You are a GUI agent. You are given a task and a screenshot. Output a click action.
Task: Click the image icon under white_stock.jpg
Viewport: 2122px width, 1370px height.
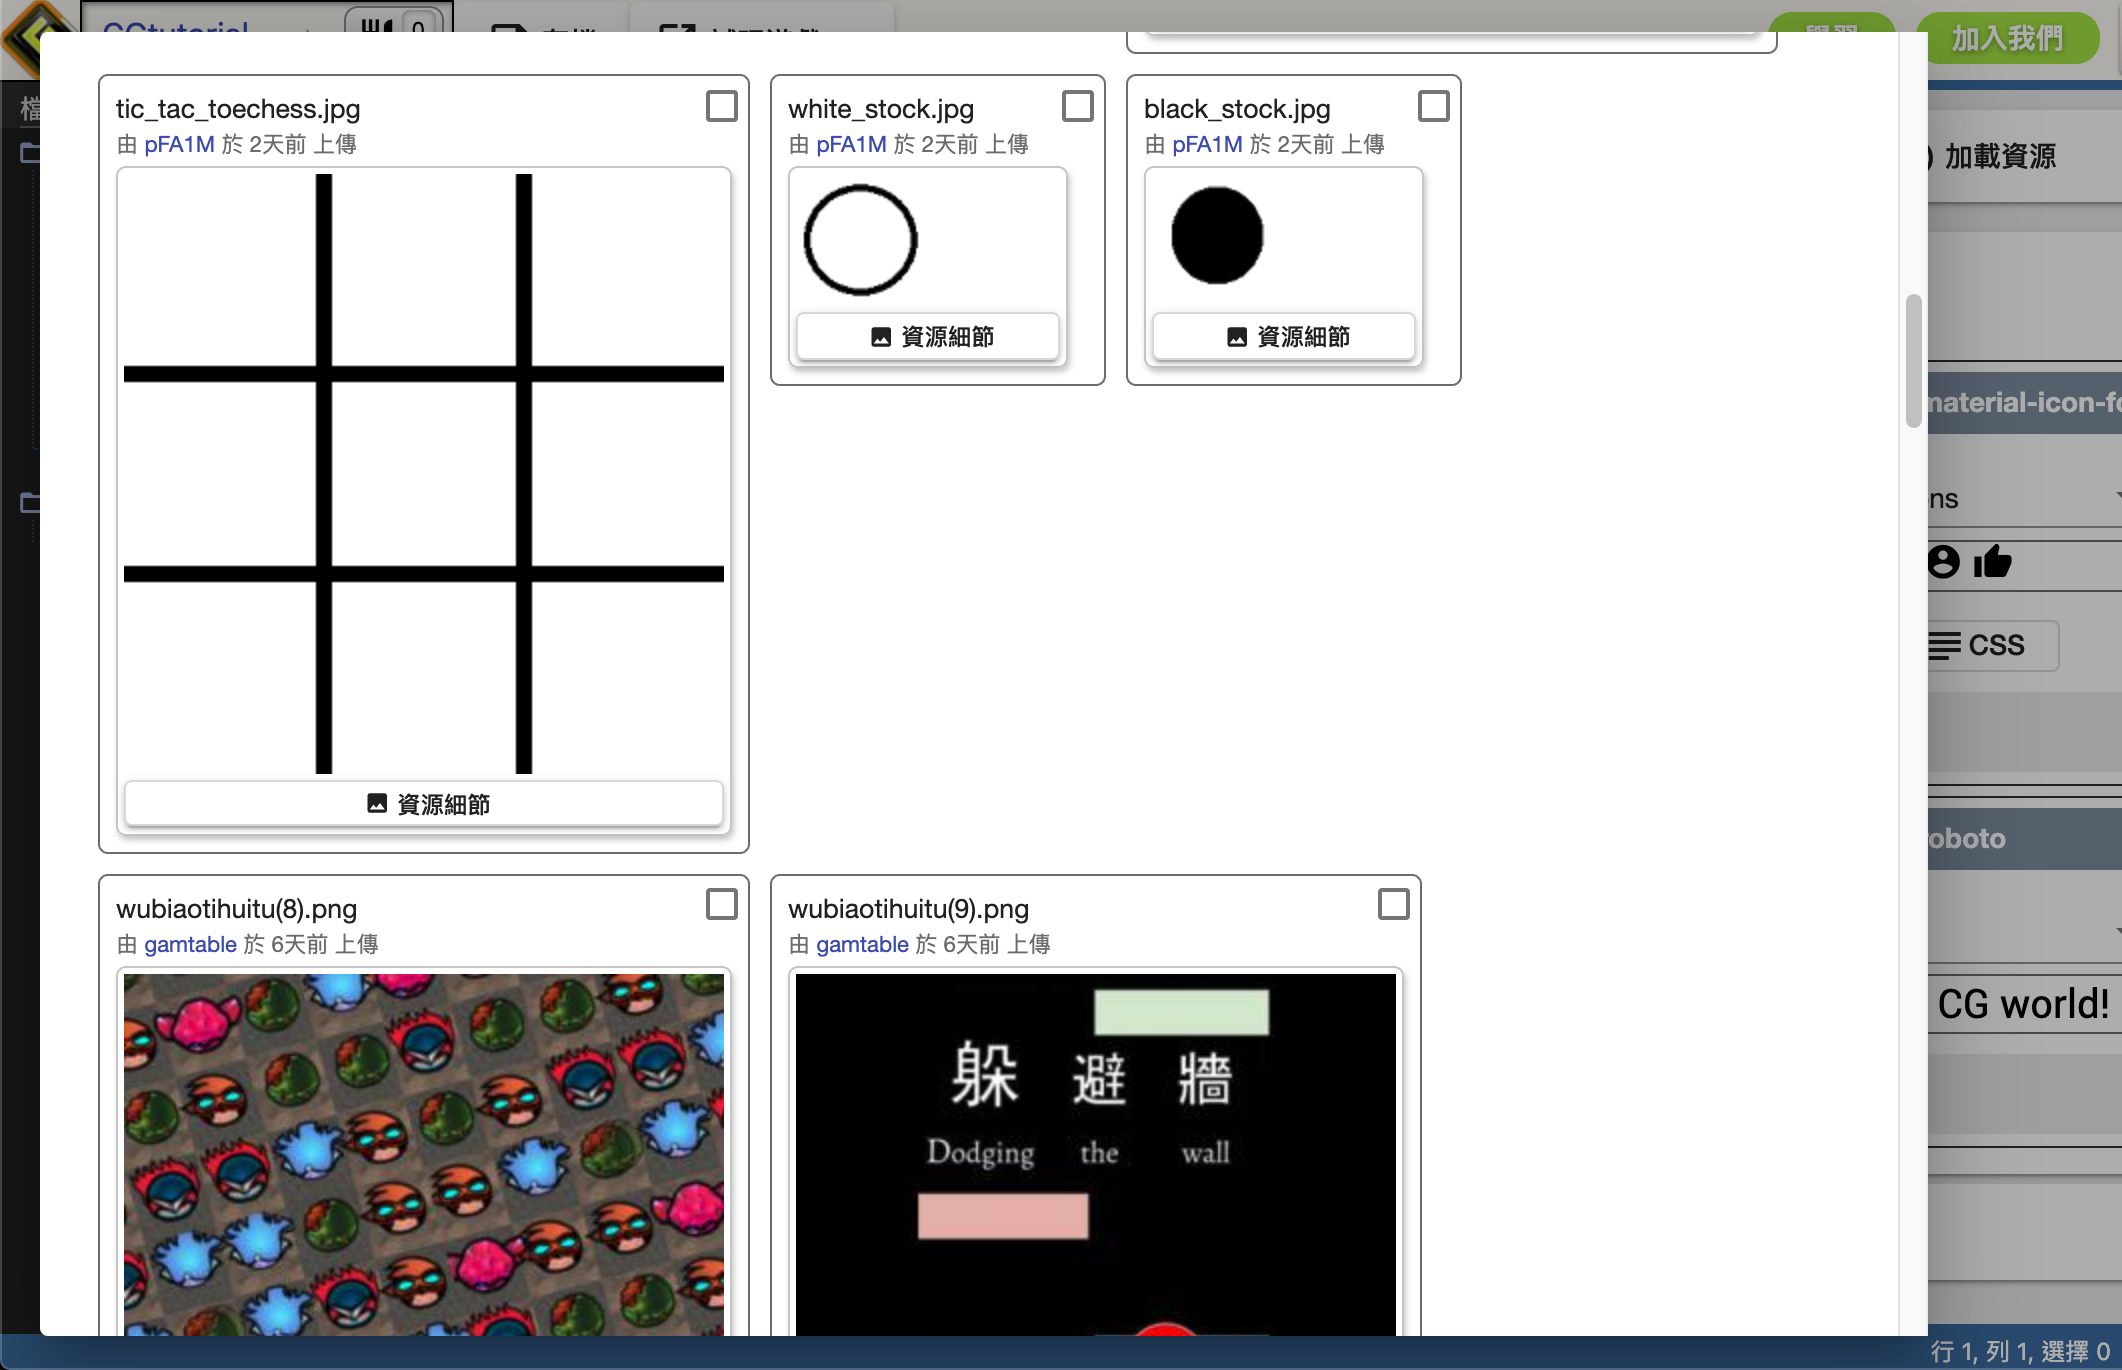click(x=881, y=336)
